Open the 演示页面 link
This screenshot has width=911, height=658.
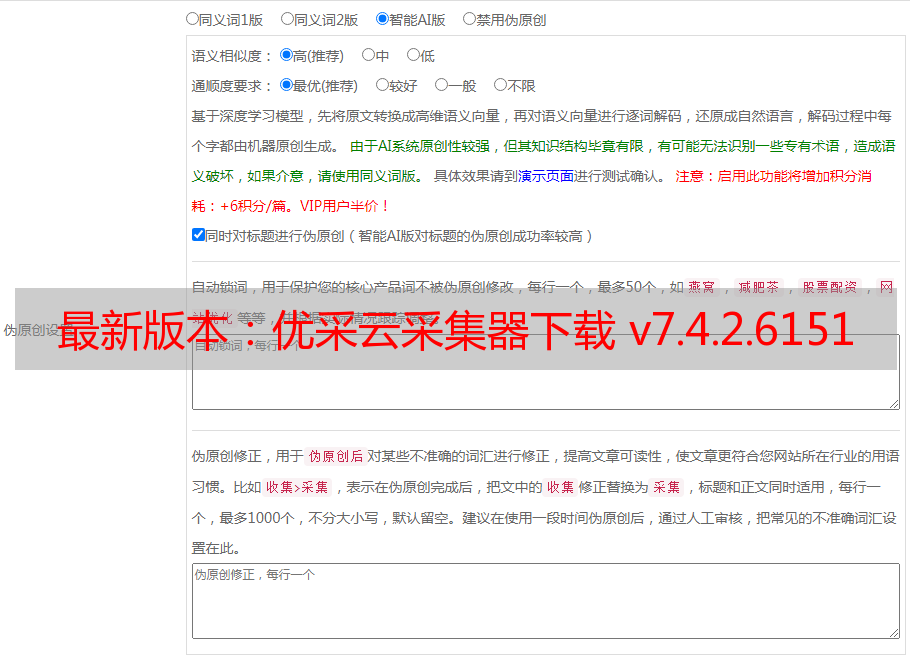[545, 176]
